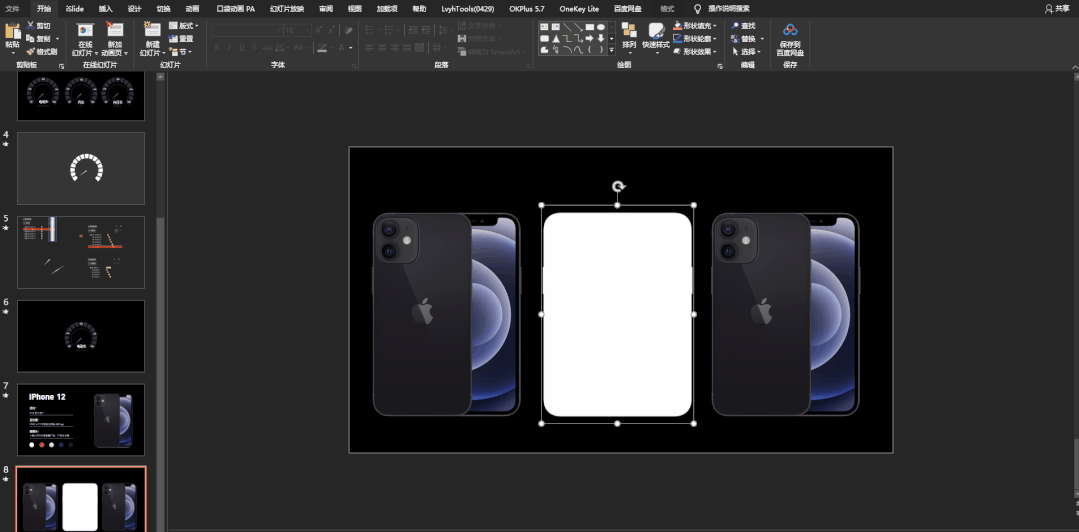Image resolution: width=1079 pixels, height=532 pixels.
Task: Open Layout (版式) dropdown
Action: click(184, 25)
